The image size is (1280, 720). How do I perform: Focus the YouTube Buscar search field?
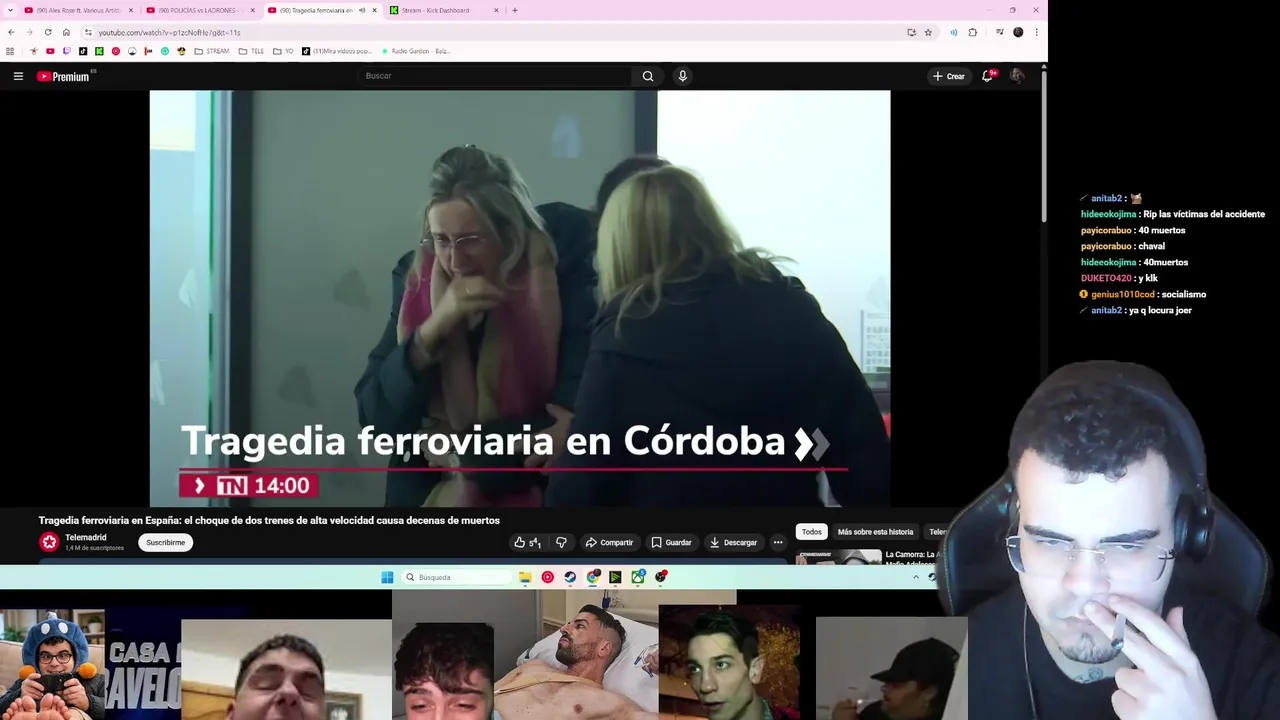[x=495, y=76]
